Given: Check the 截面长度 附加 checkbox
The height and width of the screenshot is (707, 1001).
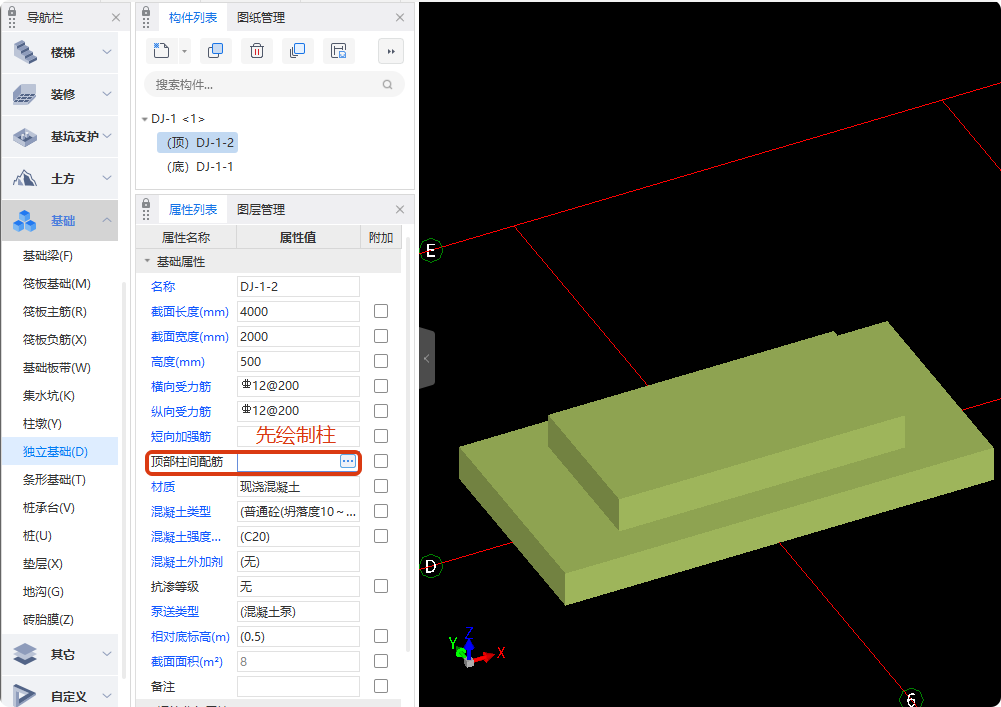Looking at the screenshot, I should 381,311.
